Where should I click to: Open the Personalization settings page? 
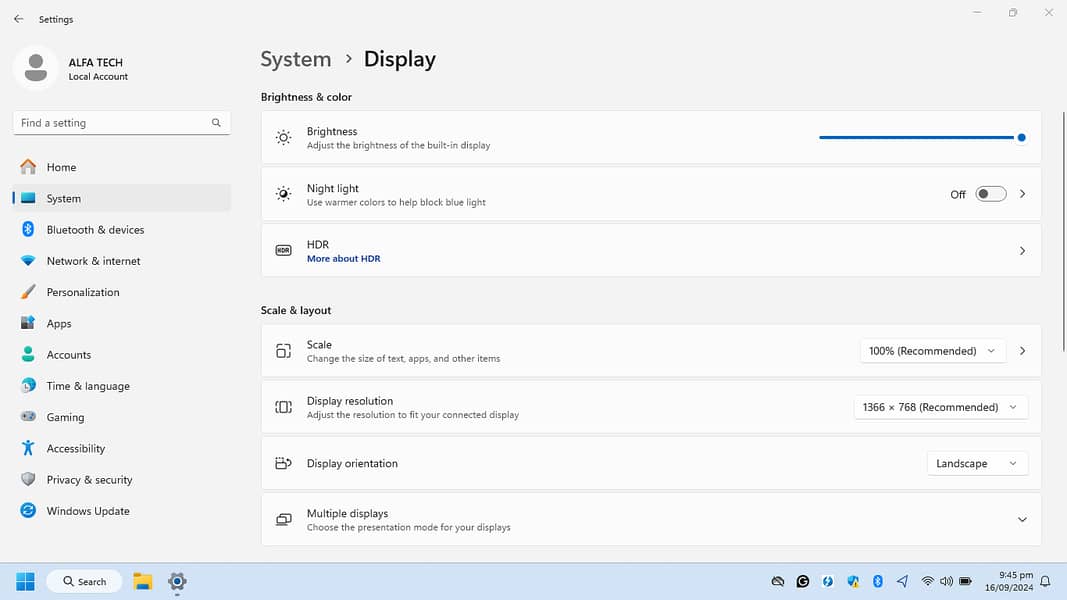(83, 292)
